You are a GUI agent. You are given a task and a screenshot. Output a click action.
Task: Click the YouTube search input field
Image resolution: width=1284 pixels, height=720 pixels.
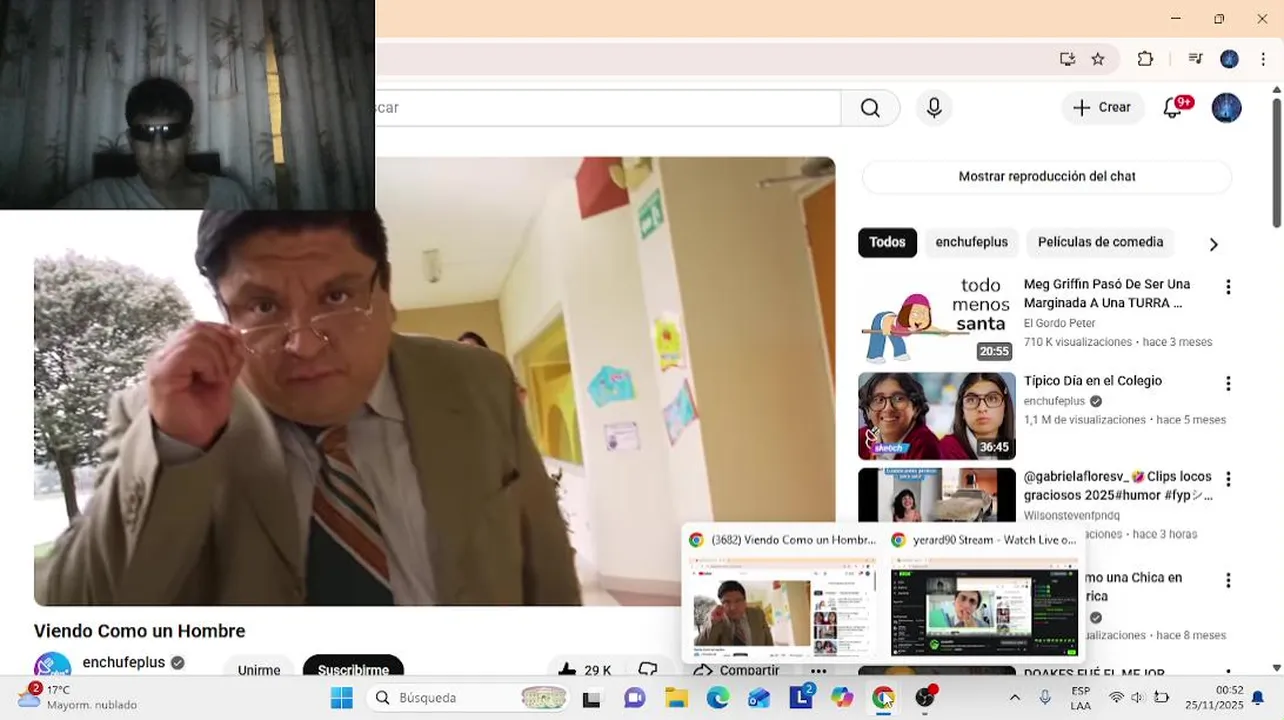click(608, 108)
